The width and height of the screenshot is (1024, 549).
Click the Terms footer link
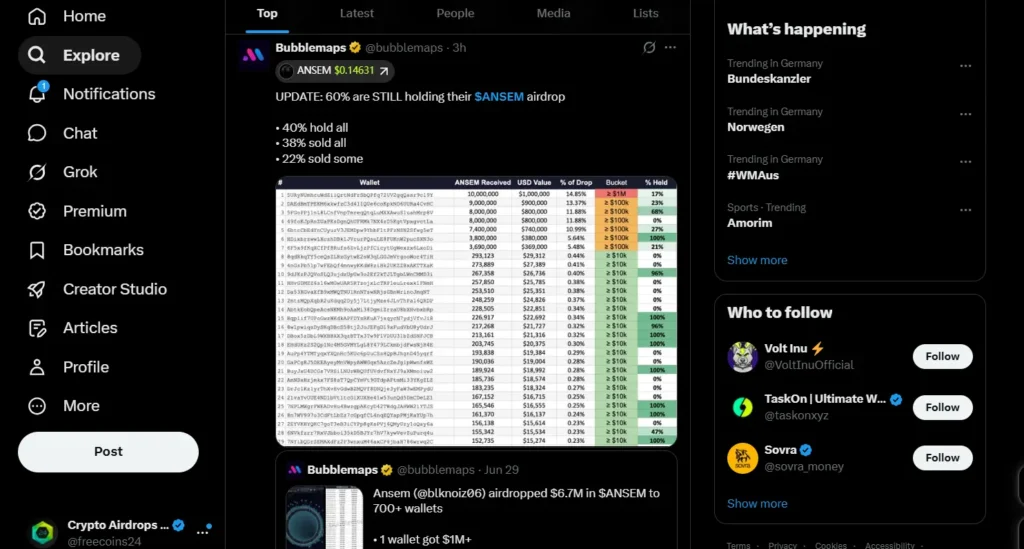click(x=739, y=545)
